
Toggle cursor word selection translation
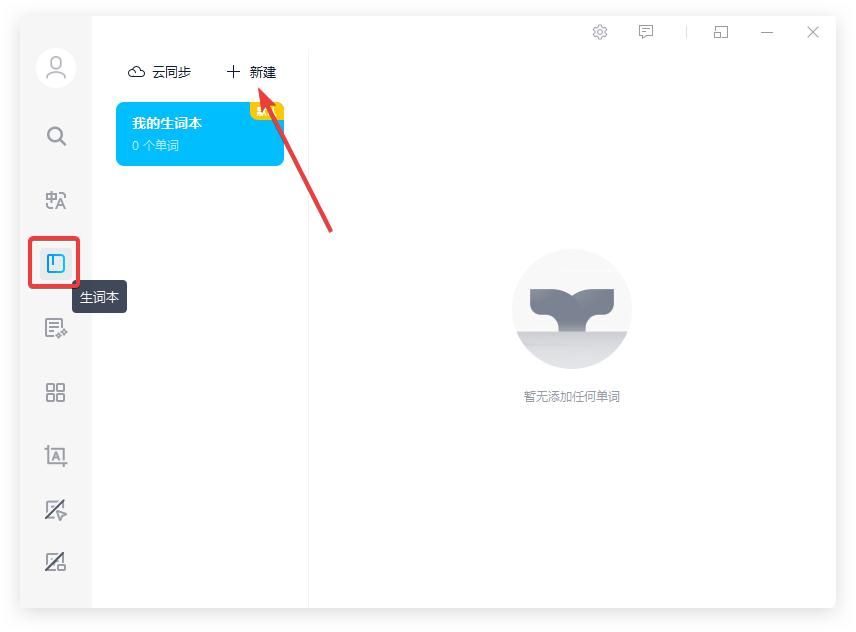coord(56,510)
